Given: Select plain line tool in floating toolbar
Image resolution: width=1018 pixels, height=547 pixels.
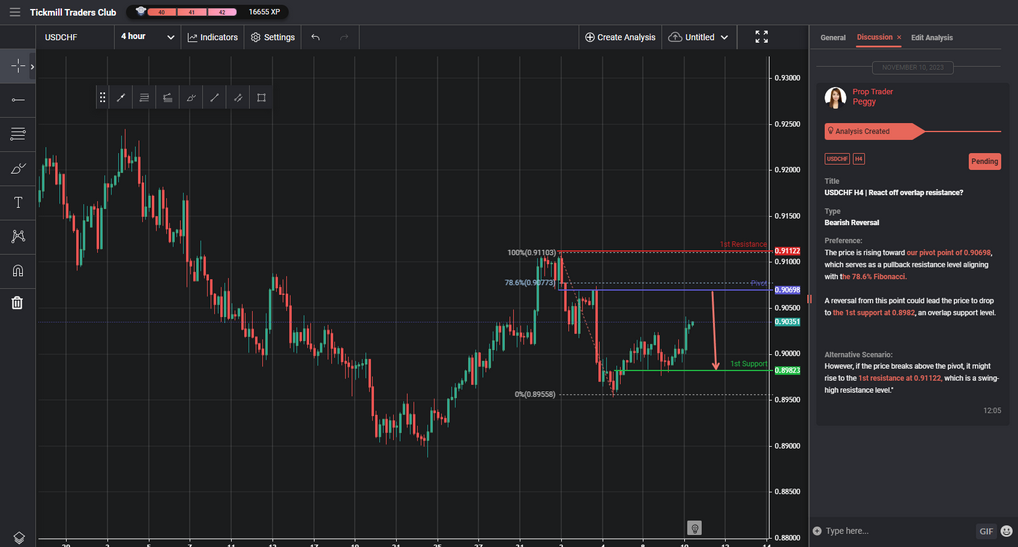Looking at the screenshot, I should (214, 98).
